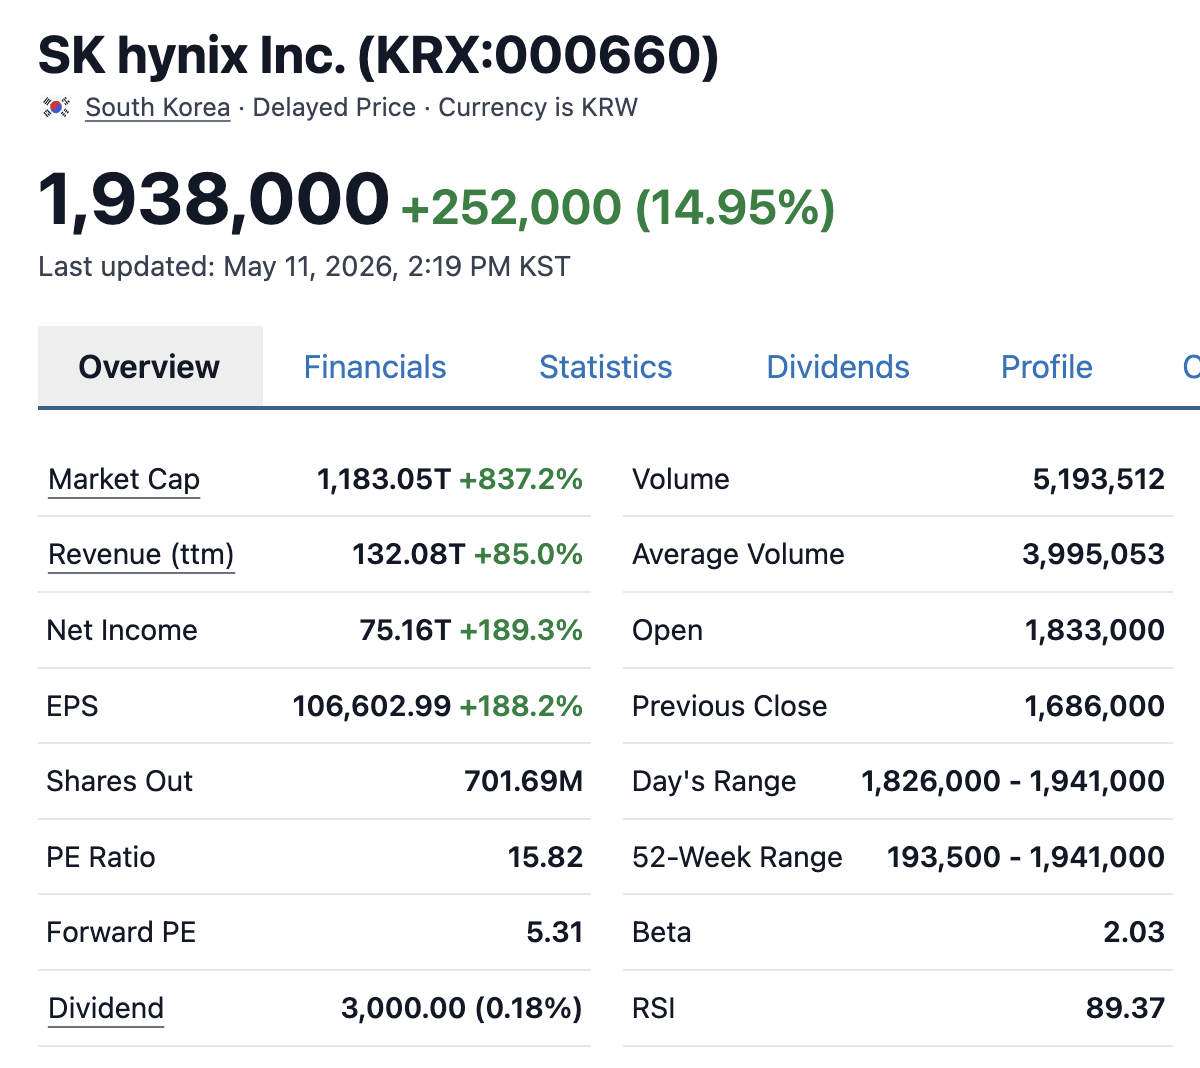This screenshot has width=1200, height=1068.
Task: Click the Net Income change +189.3%
Action: coord(521,630)
